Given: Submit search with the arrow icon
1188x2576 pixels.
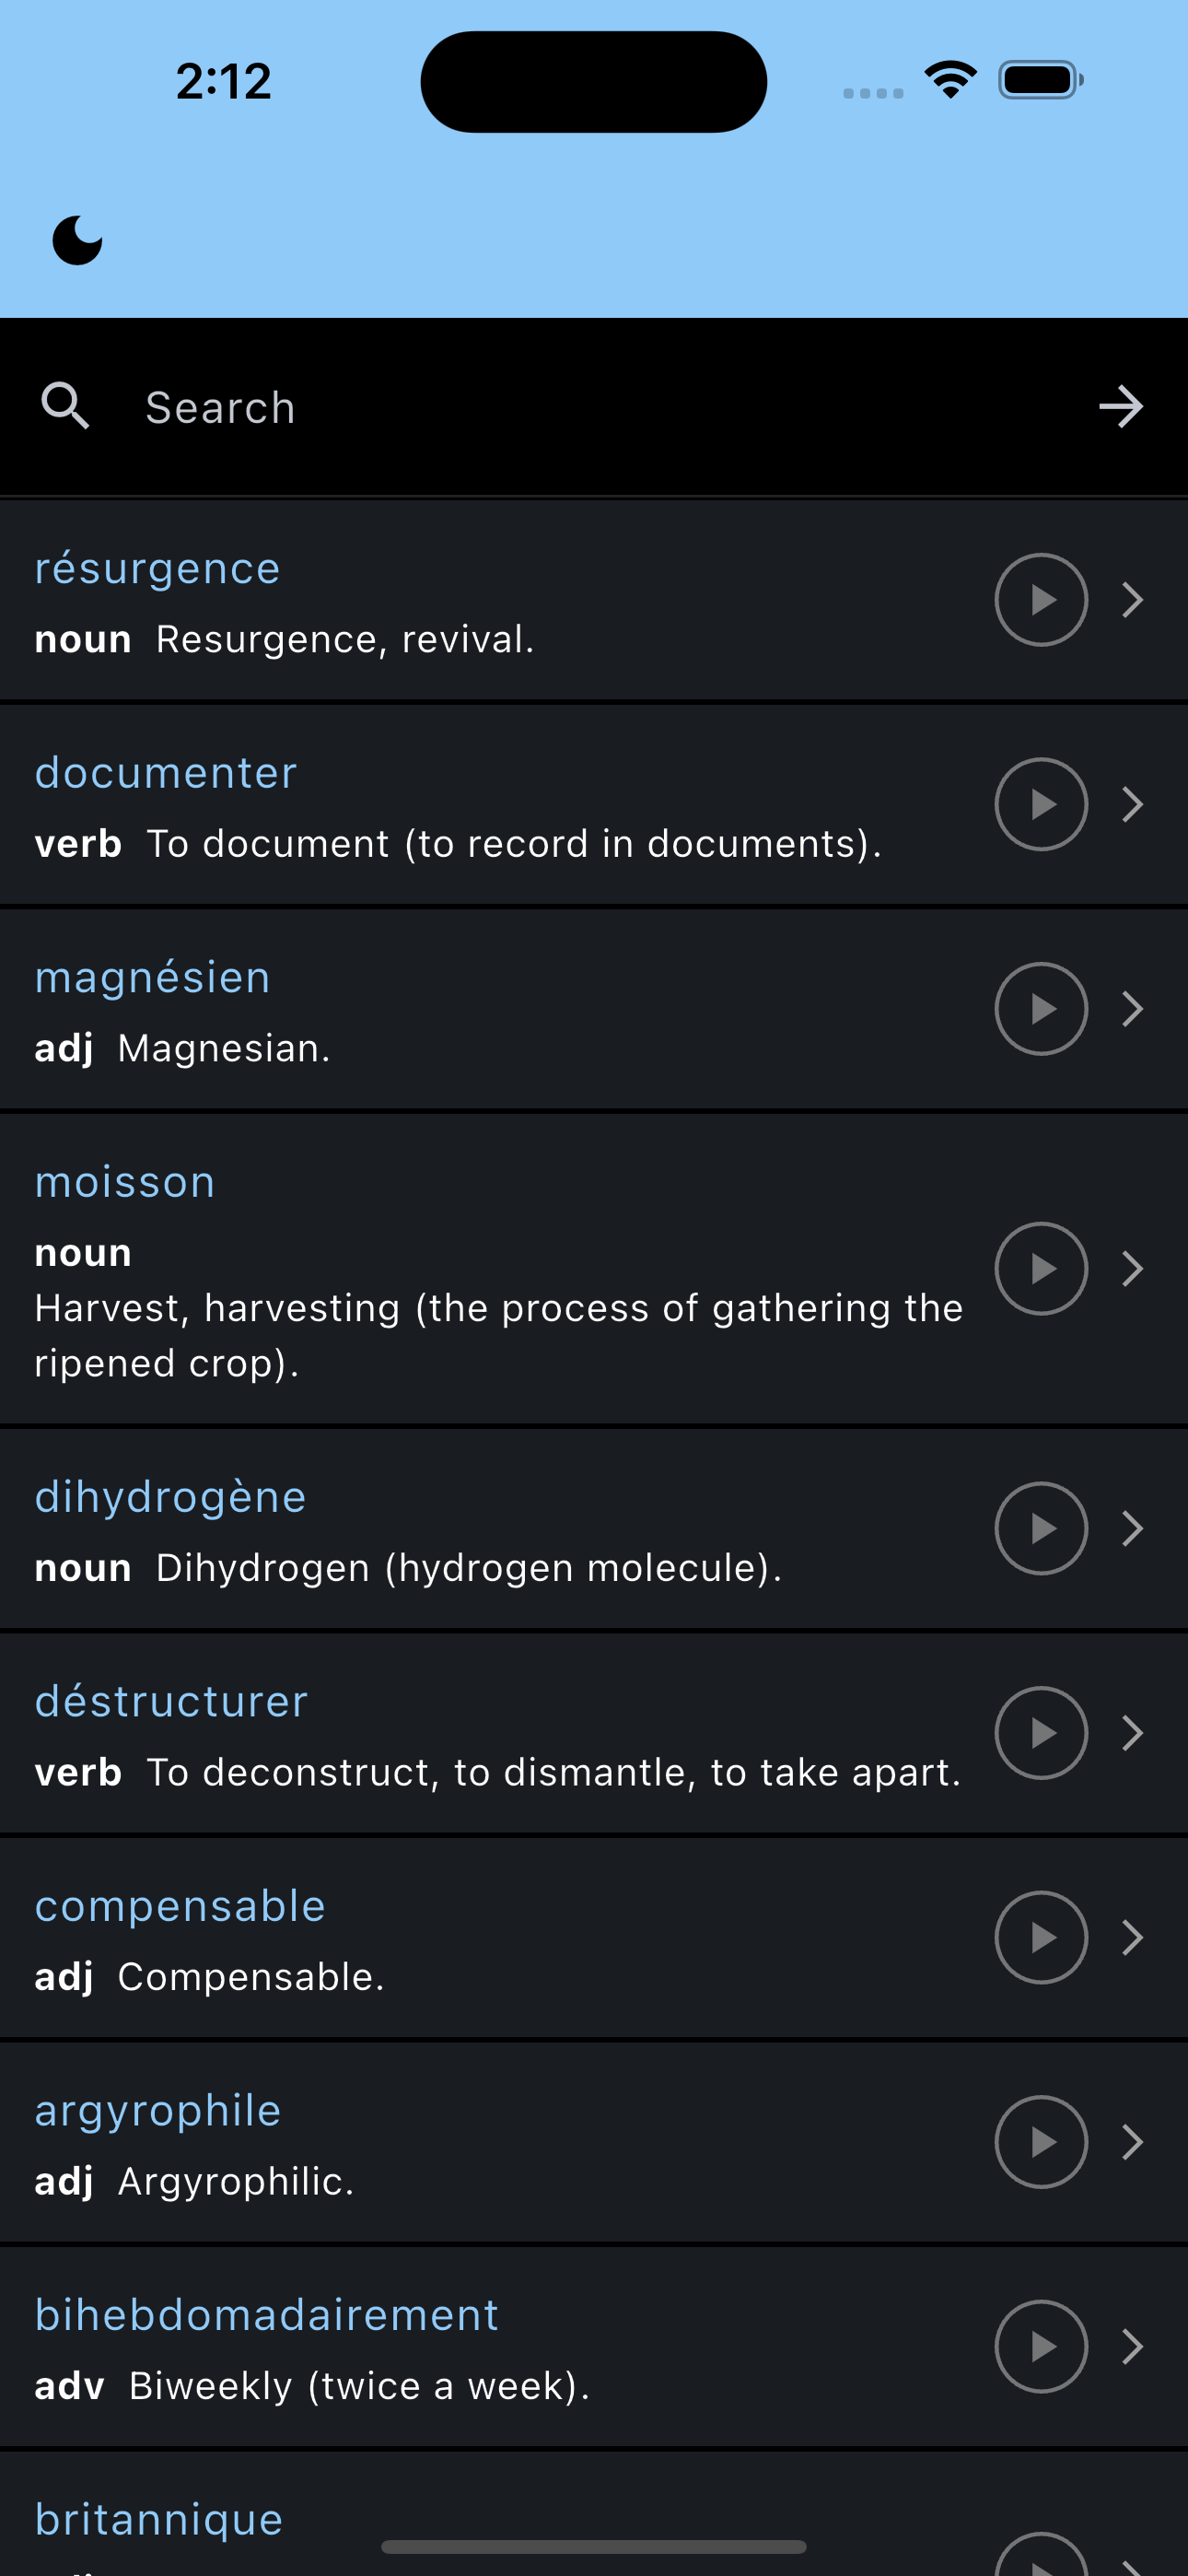Looking at the screenshot, I should pos(1121,407).
